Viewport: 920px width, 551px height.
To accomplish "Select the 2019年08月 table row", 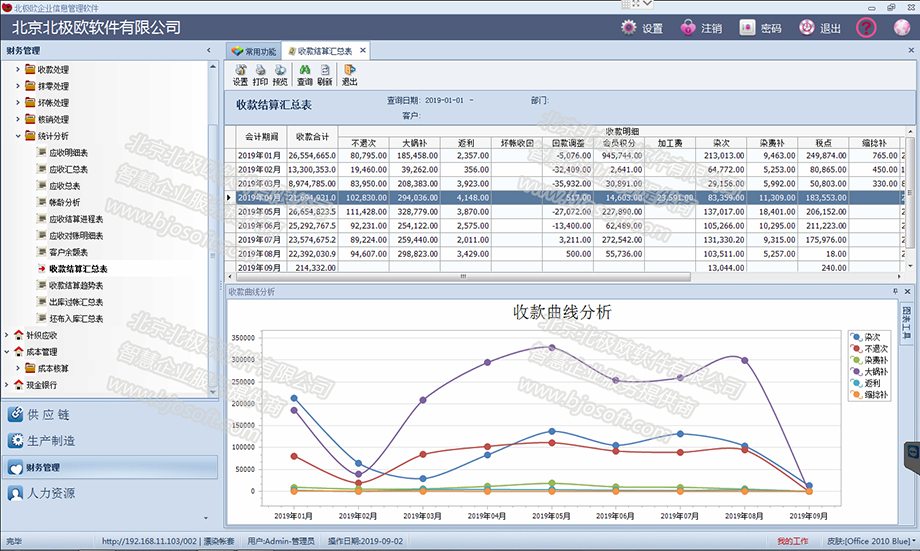I will [566, 253].
